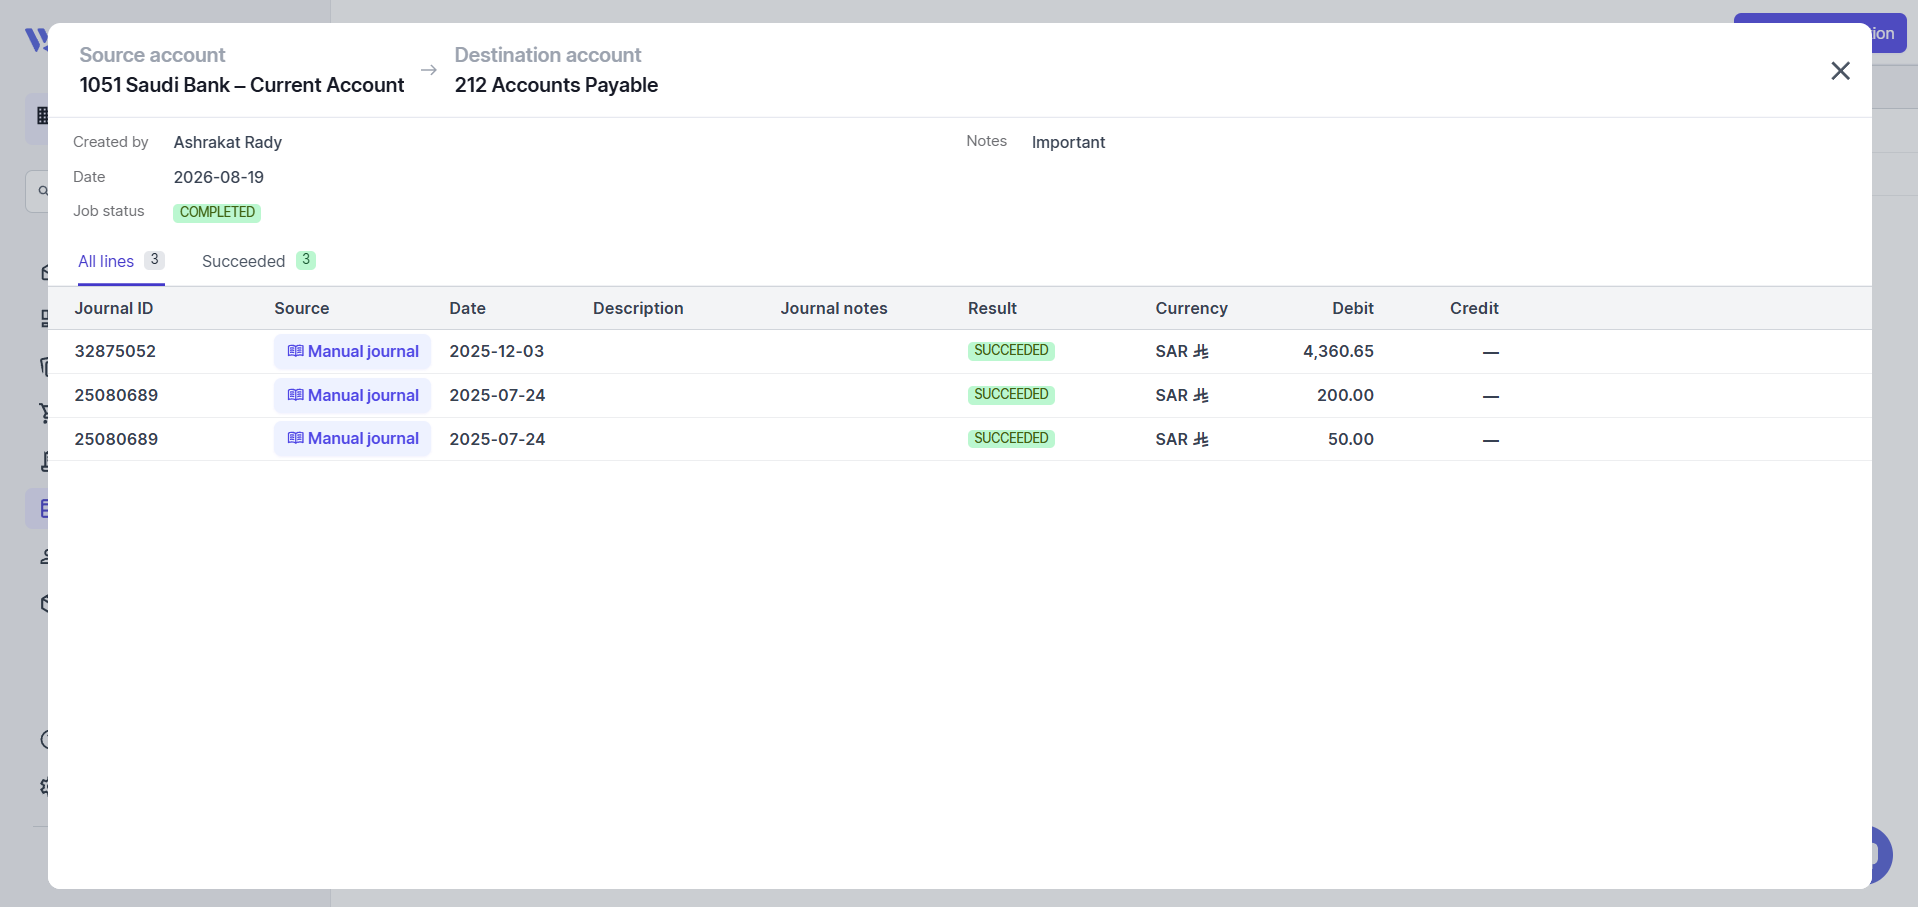Click the SUCCEEDED badge in first row
The width and height of the screenshot is (1918, 907).
[1011, 351]
